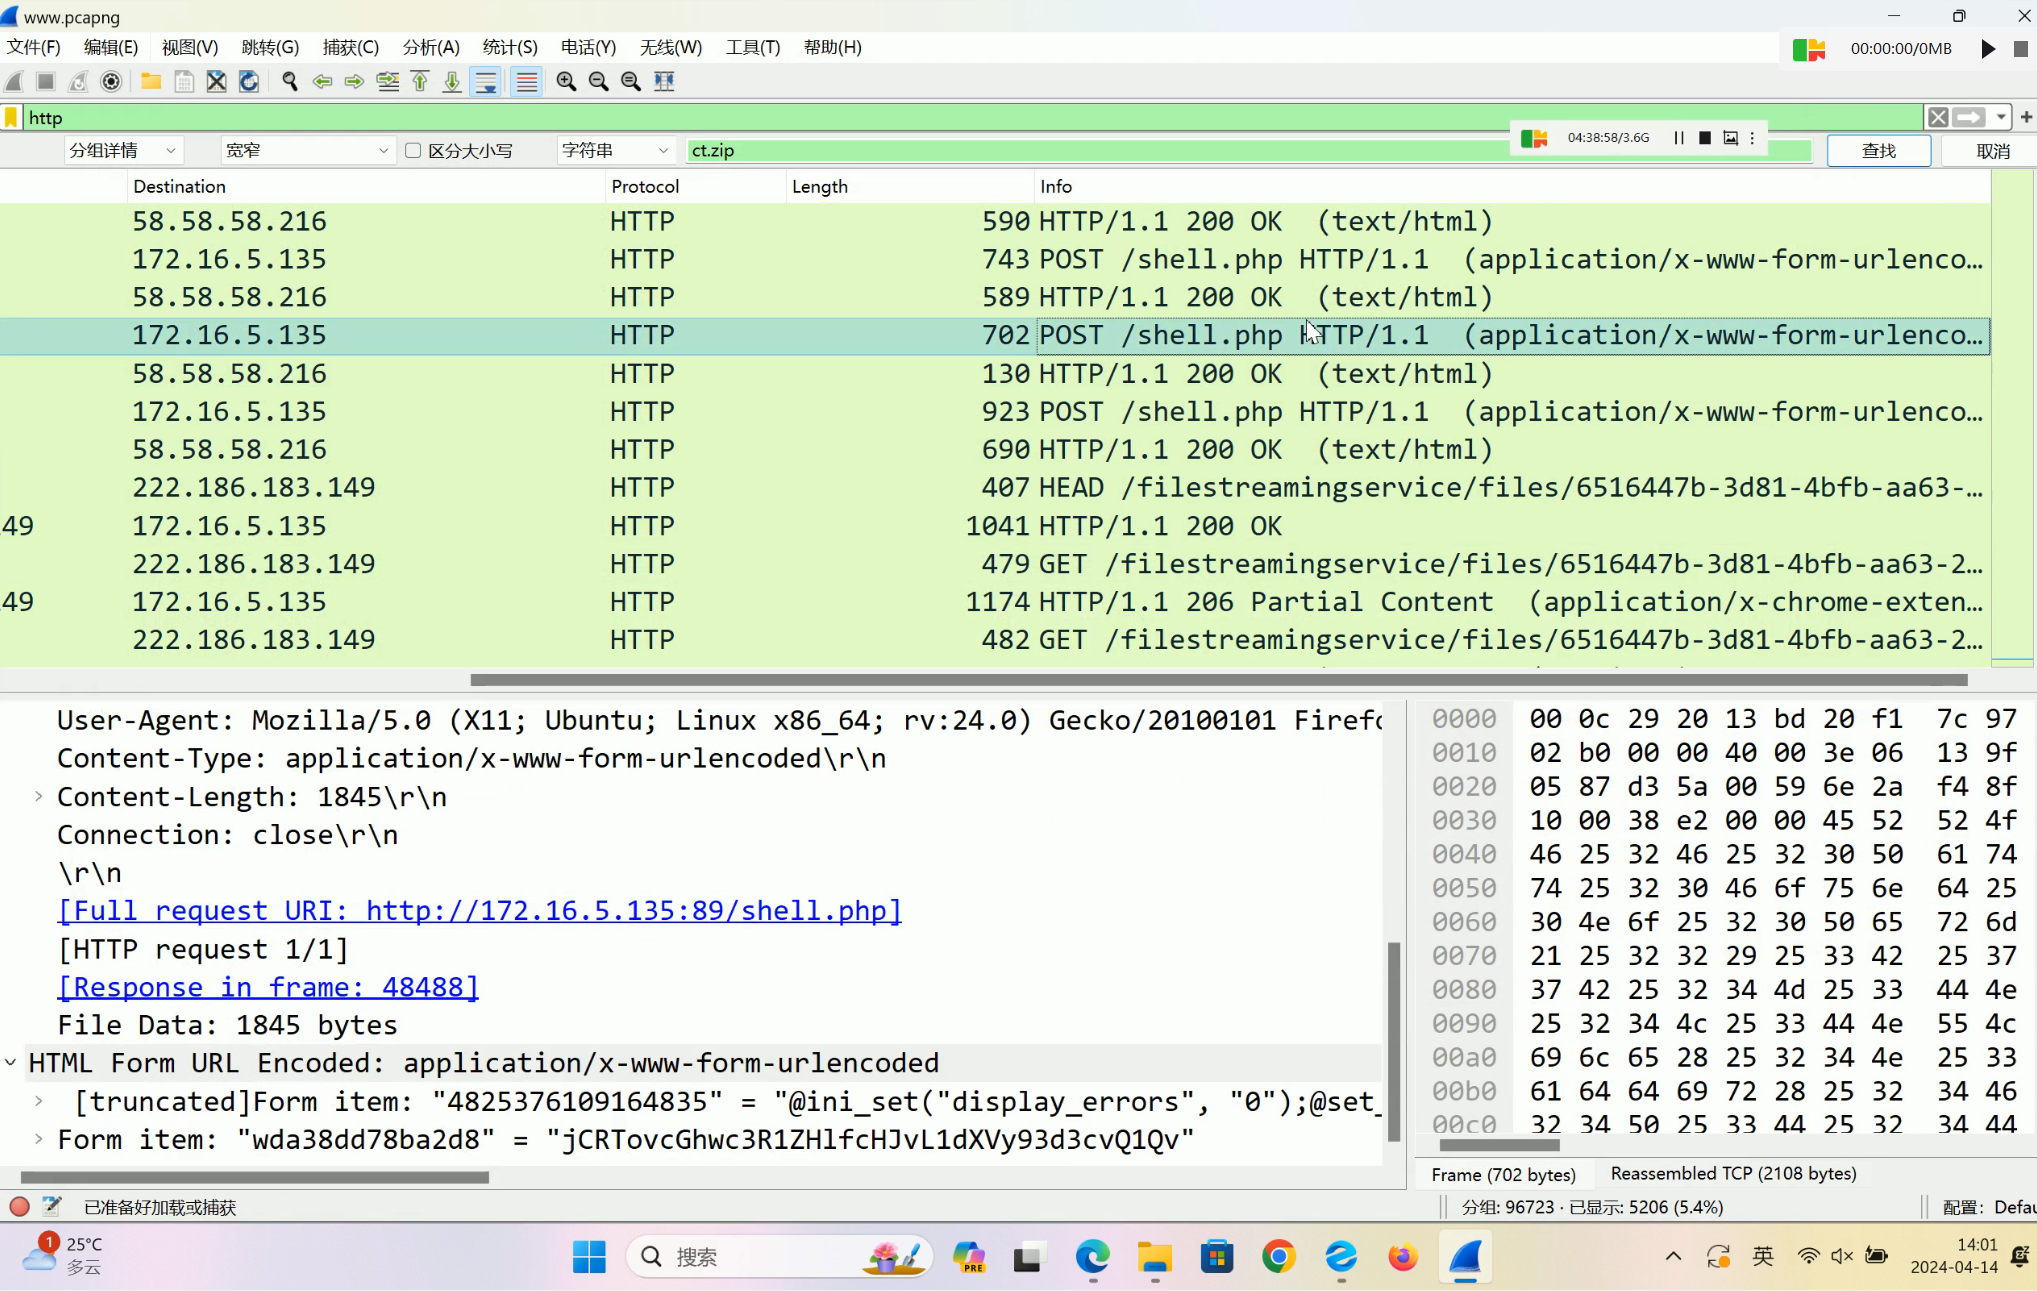Click resize columns toolbar icon
This screenshot has height=1291, width=2037.
coord(664,82)
